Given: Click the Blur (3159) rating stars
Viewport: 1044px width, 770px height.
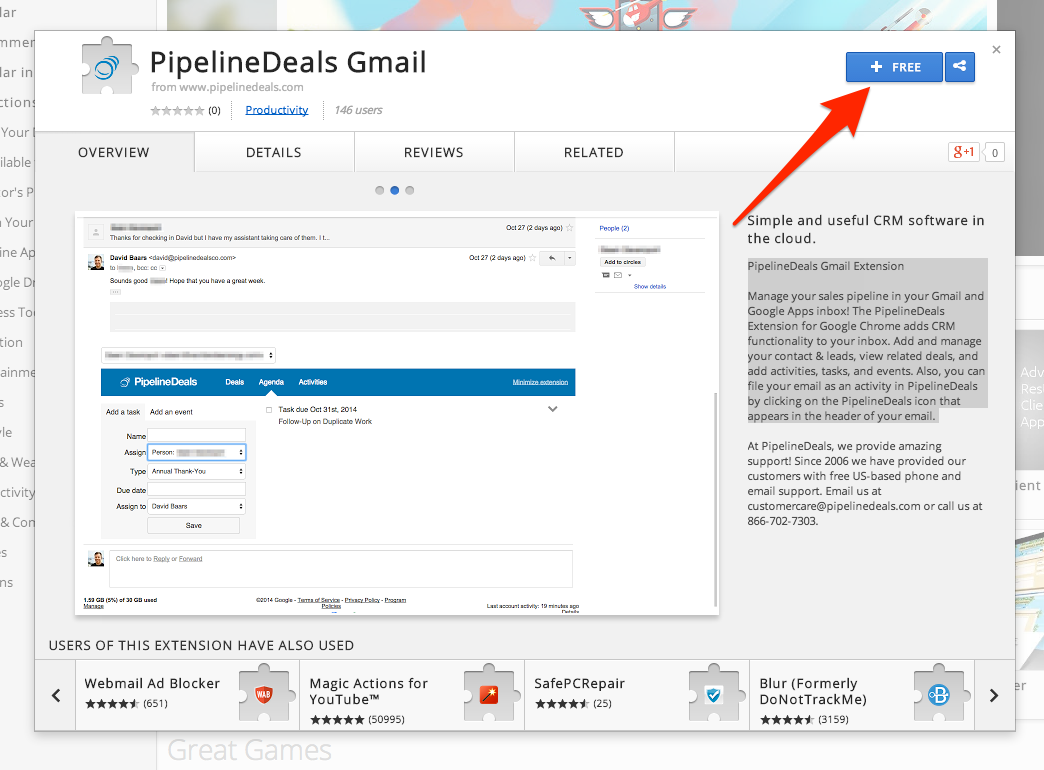Looking at the screenshot, I should tap(787, 719).
